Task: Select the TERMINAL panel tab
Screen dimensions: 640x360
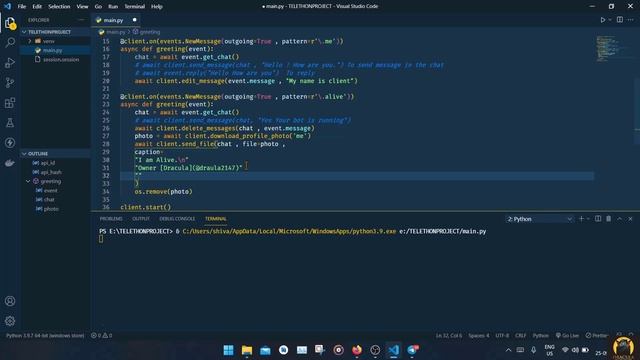Action: 216,219
